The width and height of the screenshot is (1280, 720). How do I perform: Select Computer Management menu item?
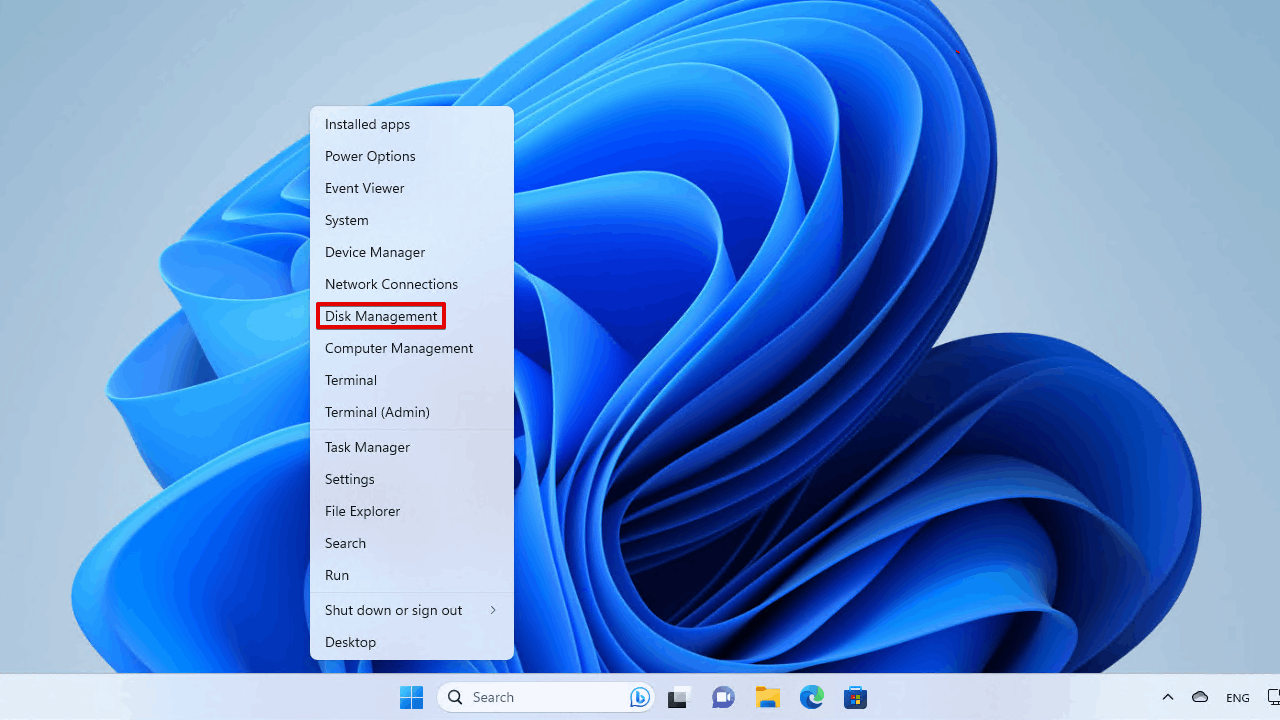[412, 348]
